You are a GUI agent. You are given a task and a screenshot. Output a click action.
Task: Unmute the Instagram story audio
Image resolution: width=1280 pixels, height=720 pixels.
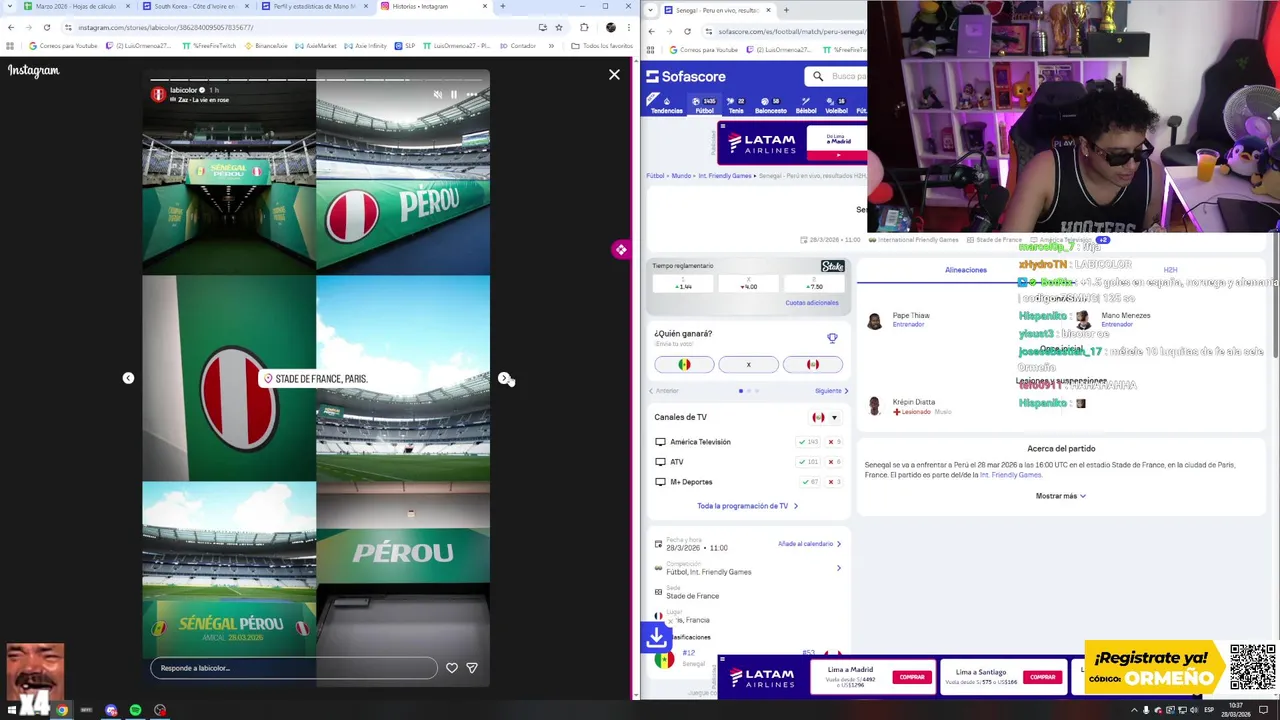[437, 95]
